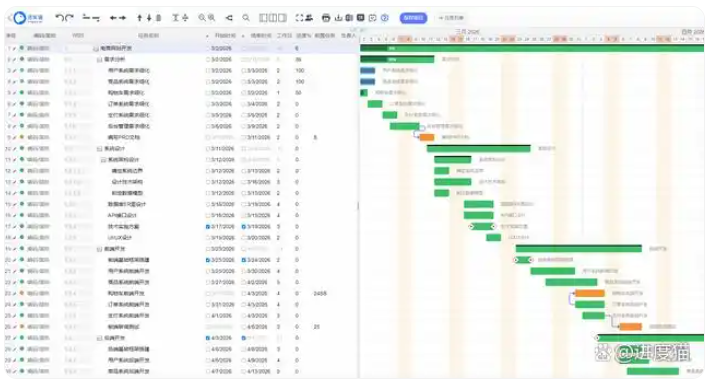
Task: Open start-time column header dropdown arrow
Action: click(208, 35)
